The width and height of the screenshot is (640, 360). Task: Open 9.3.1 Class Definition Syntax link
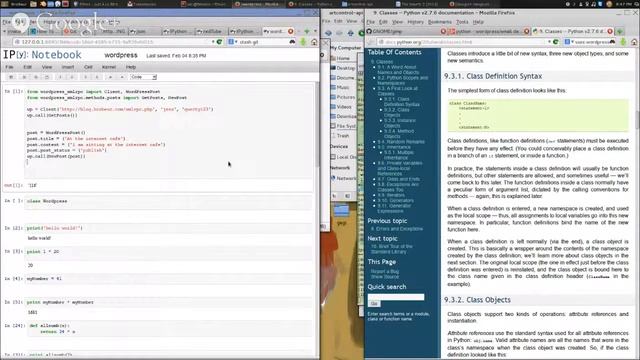pyautogui.click(x=401, y=102)
